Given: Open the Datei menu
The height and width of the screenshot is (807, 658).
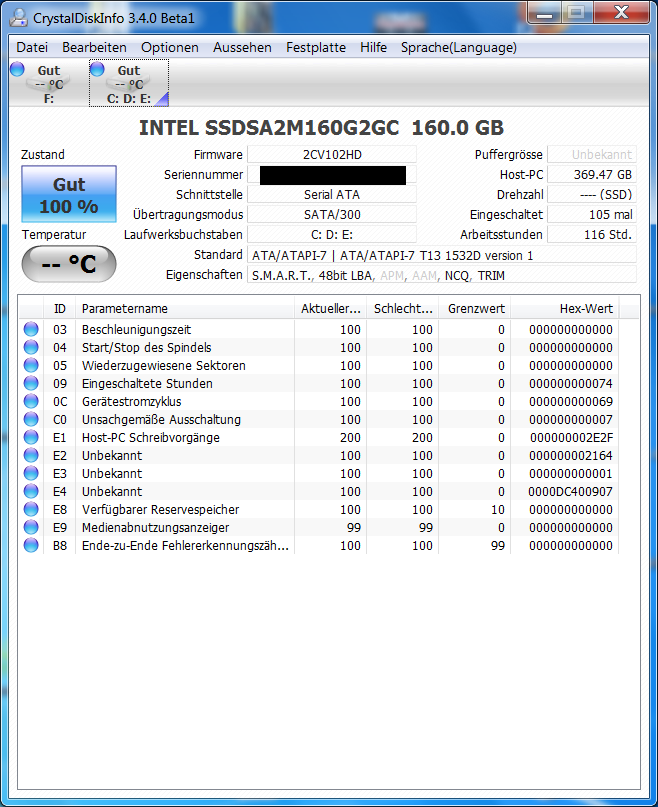Looking at the screenshot, I should (x=32, y=47).
